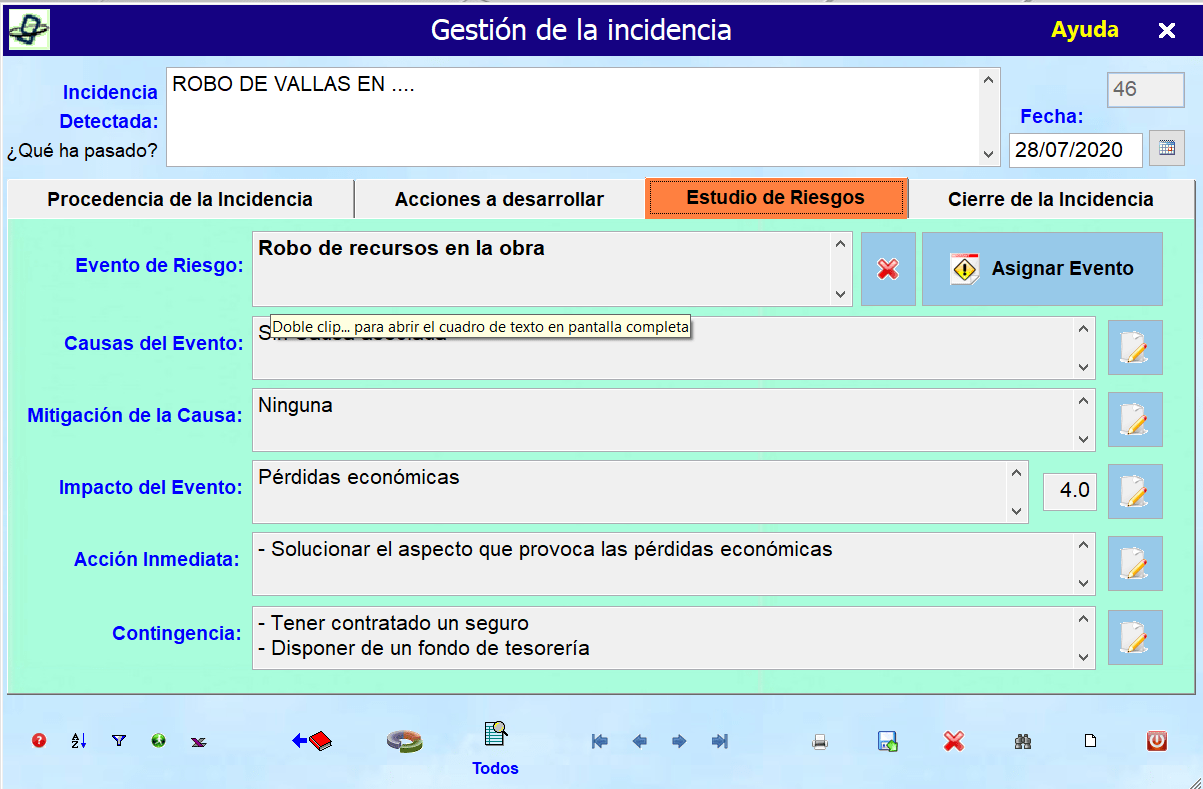Screen dimensions: 1203x789
Task: Click the green round icon in bottom toolbar
Action: point(158,741)
